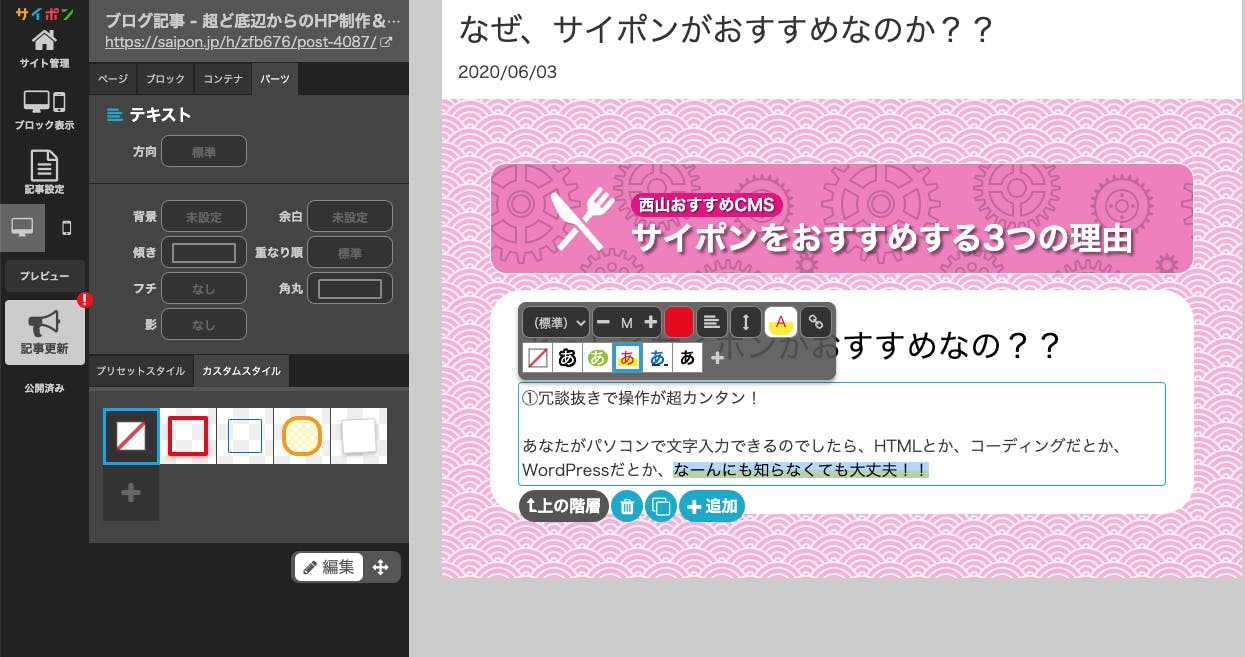The width and height of the screenshot is (1245, 657).
Task: Open the line height arrow icon
Action: tap(746, 322)
